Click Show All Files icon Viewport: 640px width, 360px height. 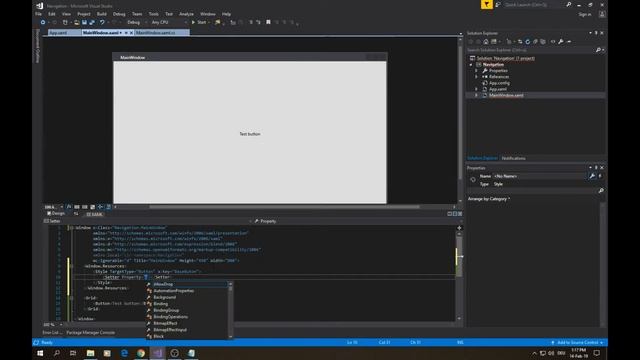[543, 42]
